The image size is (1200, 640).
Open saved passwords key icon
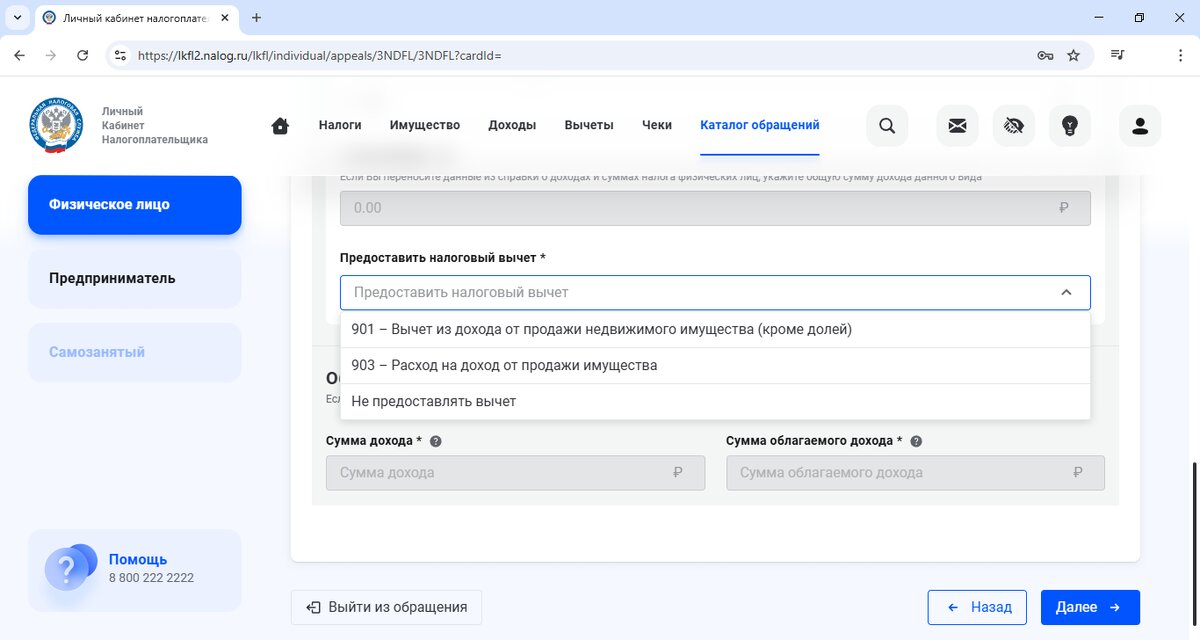1045,55
